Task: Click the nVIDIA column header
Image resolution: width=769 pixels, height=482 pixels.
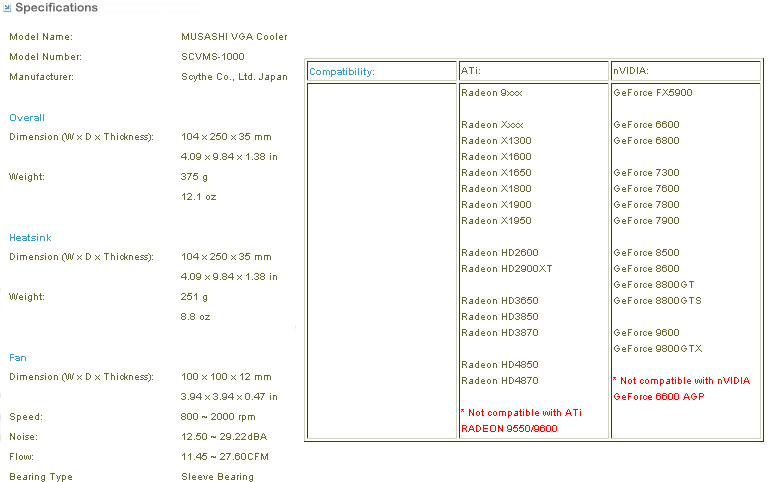Action: click(631, 72)
